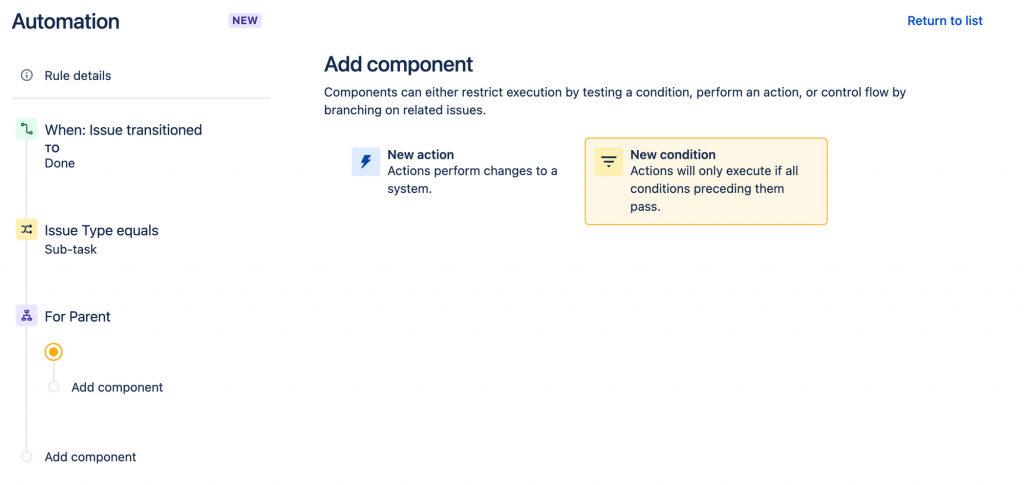Click the NEW badge next to Automation
Image resolution: width=1024 pixels, height=485 pixels.
[245, 21]
